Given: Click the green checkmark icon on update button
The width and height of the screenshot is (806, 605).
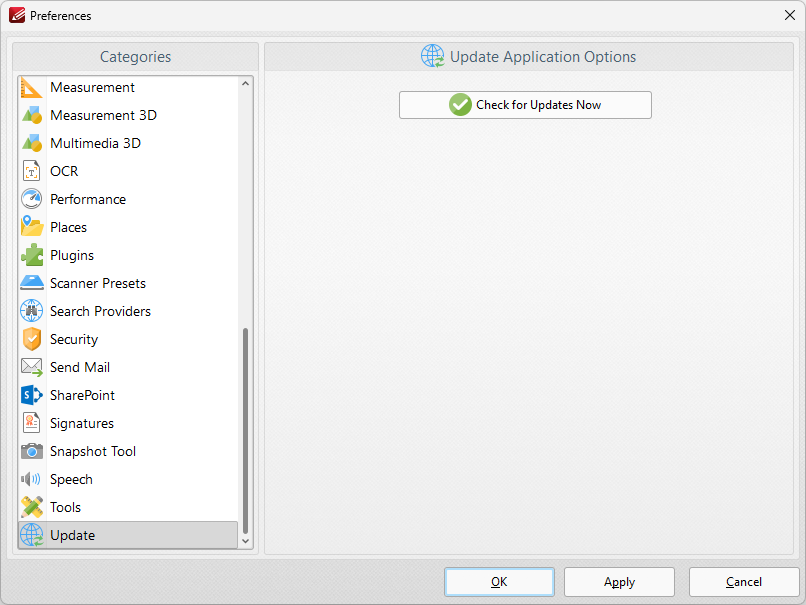Looking at the screenshot, I should pos(460,105).
